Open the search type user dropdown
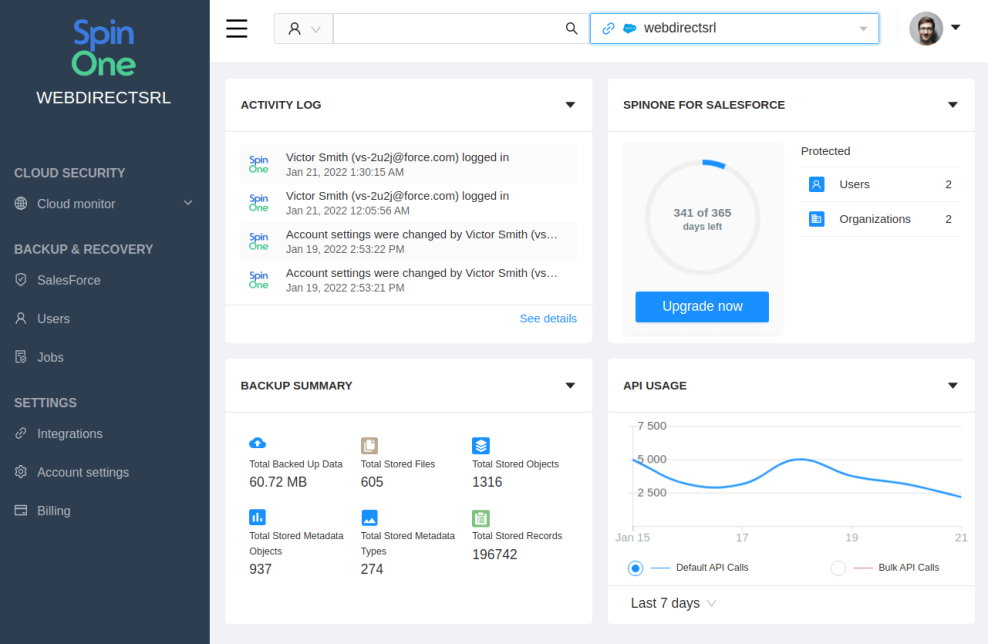Viewport: 988px width, 644px height. [x=304, y=28]
